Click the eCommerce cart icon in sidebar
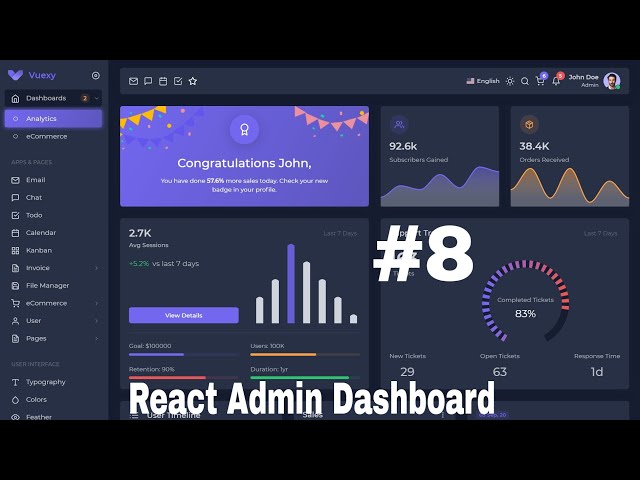 (x=16, y=303)
